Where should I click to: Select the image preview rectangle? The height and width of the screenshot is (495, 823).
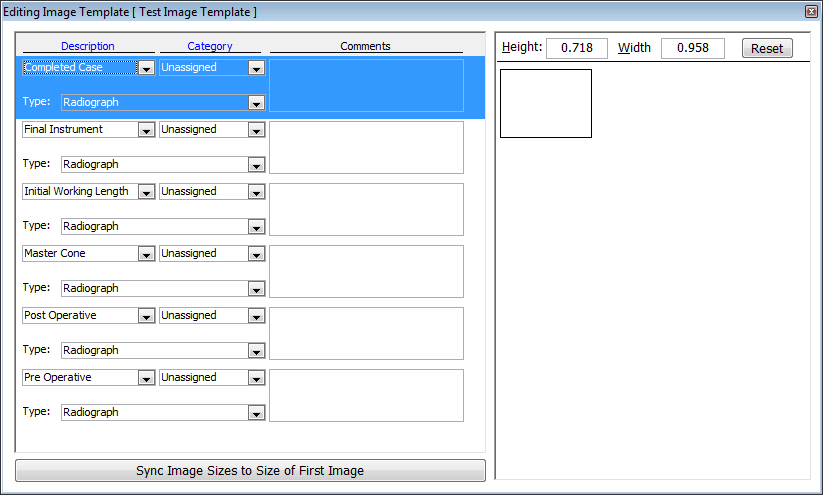[545, 104]
